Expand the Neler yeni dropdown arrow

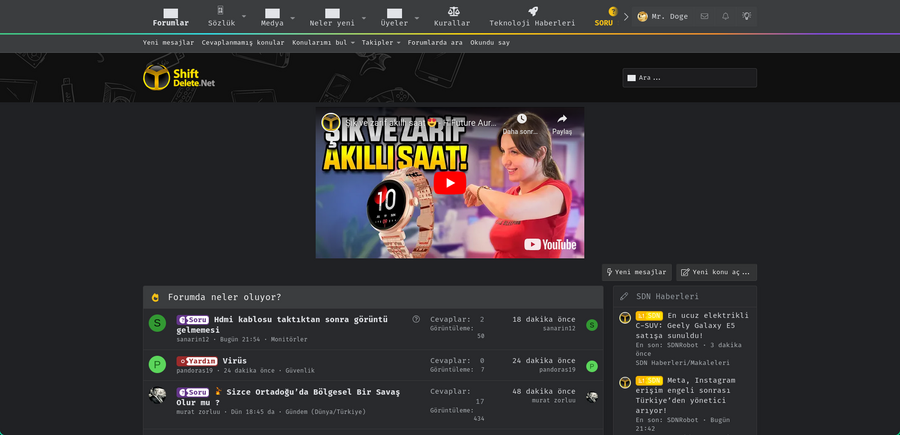coord(364,17)
